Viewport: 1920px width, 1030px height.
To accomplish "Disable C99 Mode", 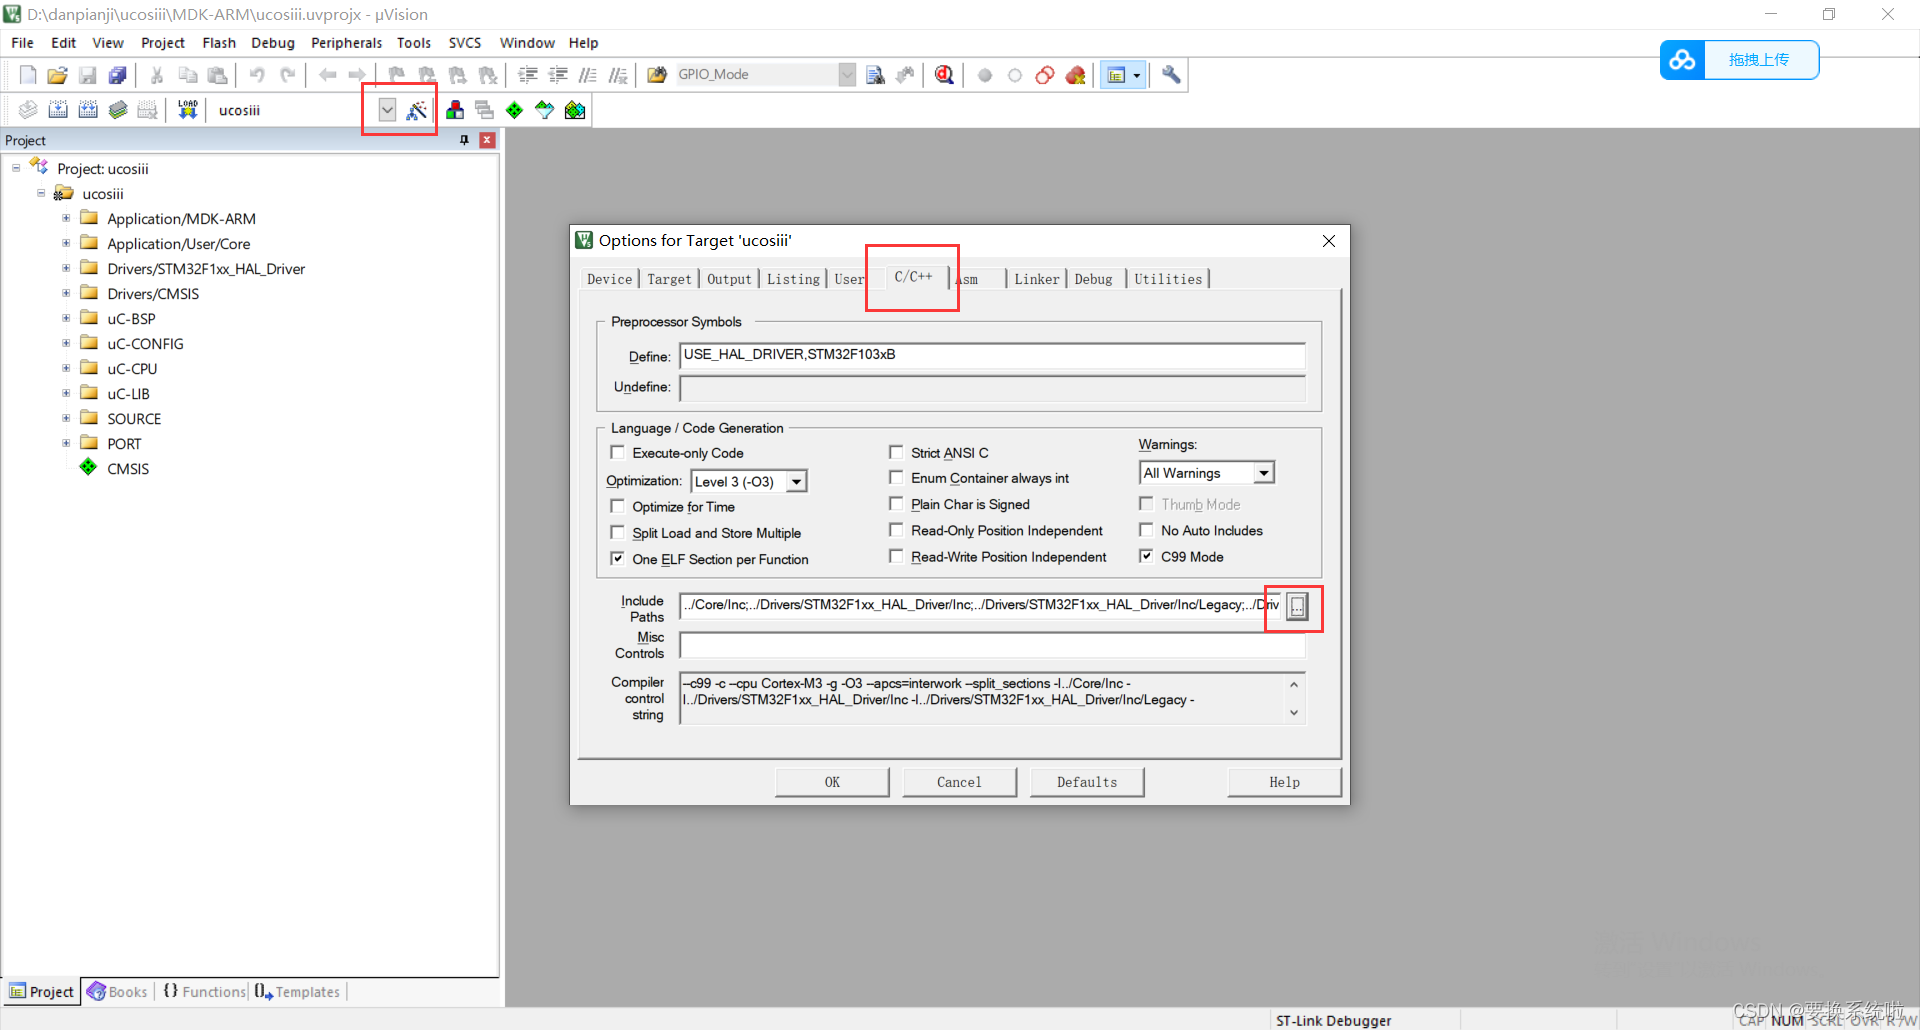I will pyautogui.click(x=1146, y=556).
